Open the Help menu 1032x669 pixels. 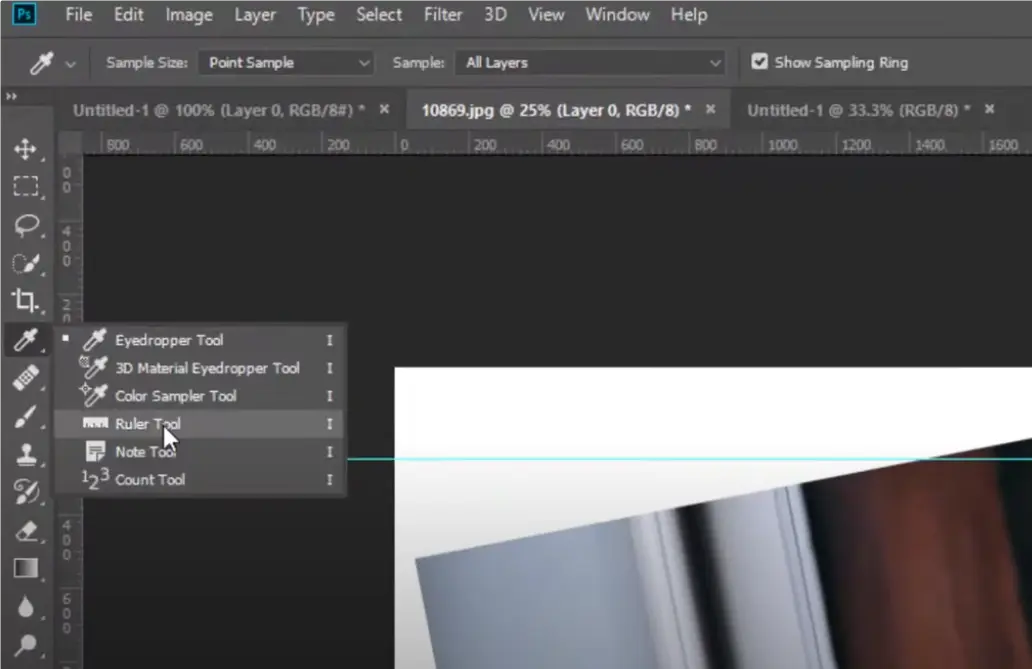[689, 14]
